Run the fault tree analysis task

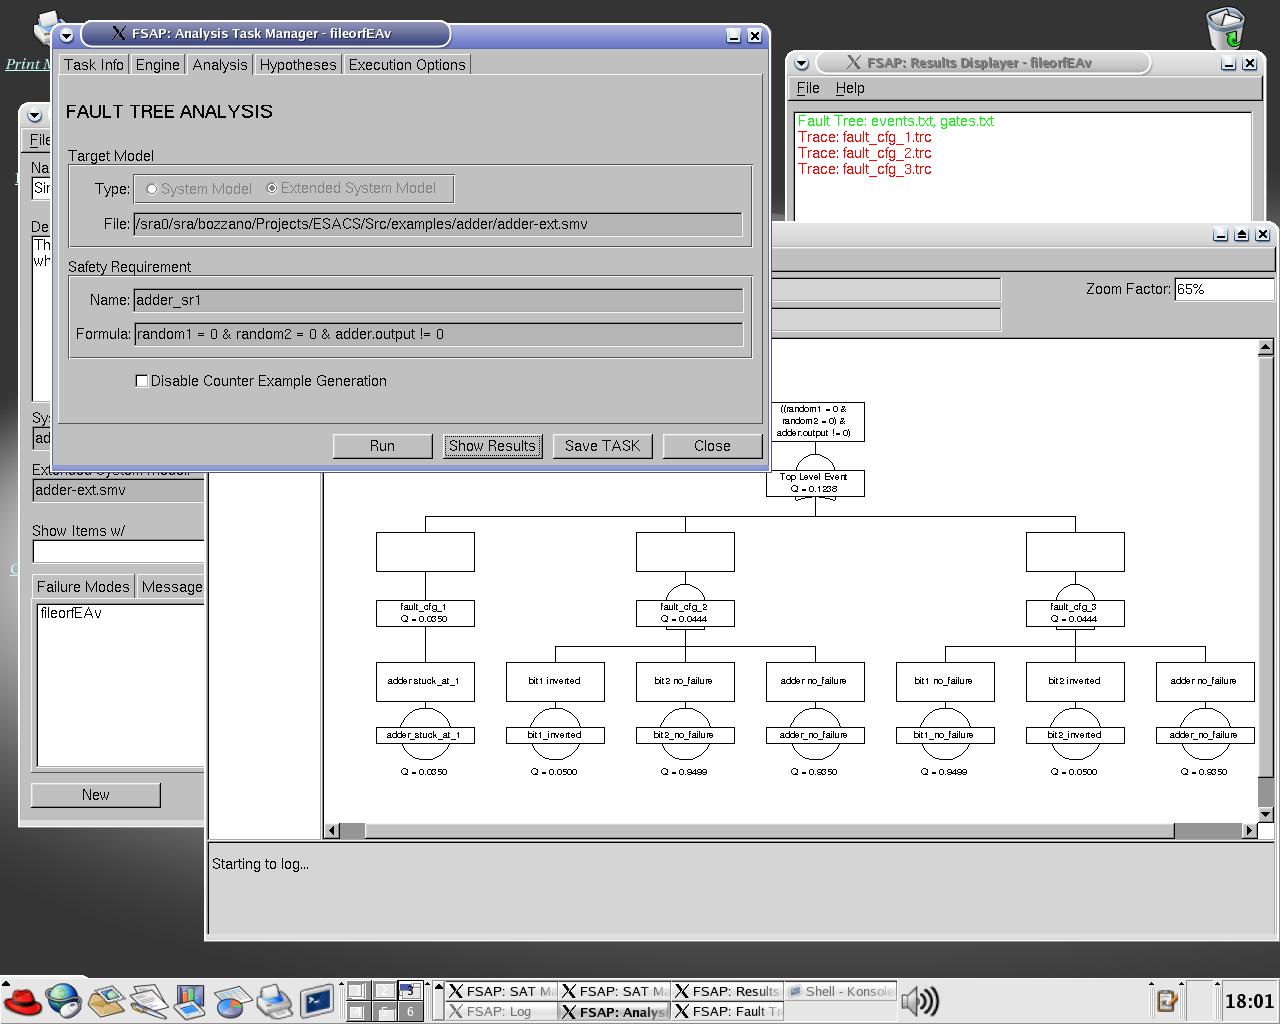click(382, 446)
